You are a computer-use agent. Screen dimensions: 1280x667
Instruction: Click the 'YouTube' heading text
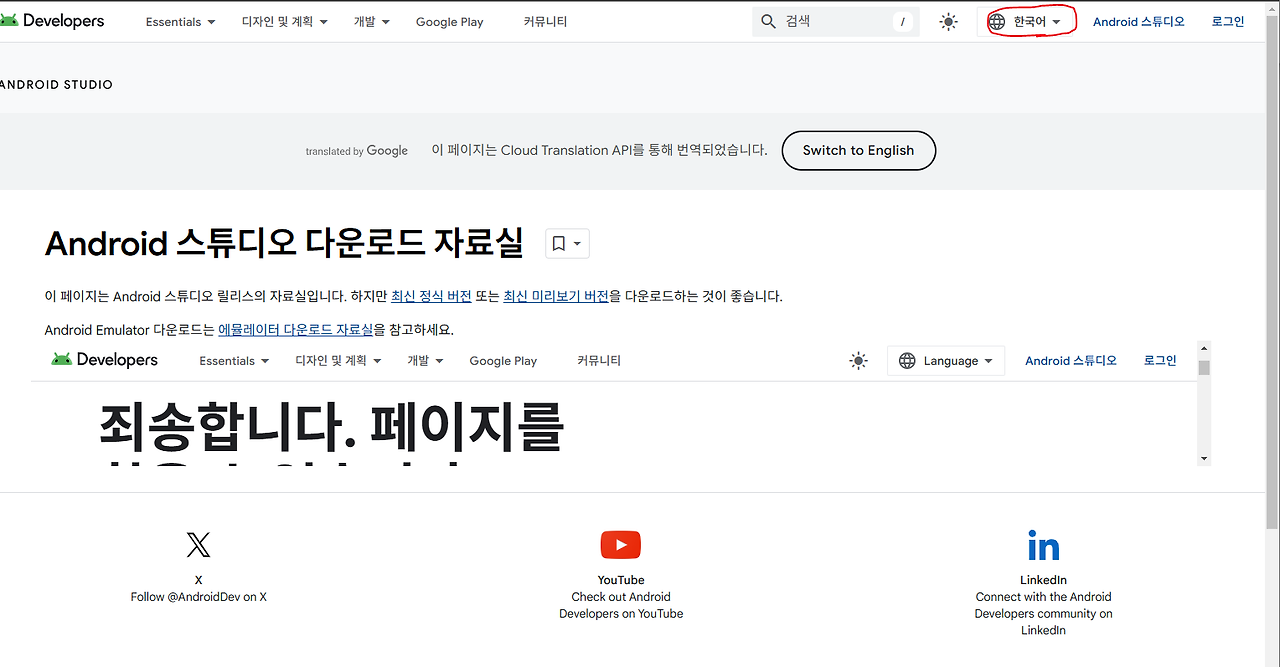[x=621, y=580]
